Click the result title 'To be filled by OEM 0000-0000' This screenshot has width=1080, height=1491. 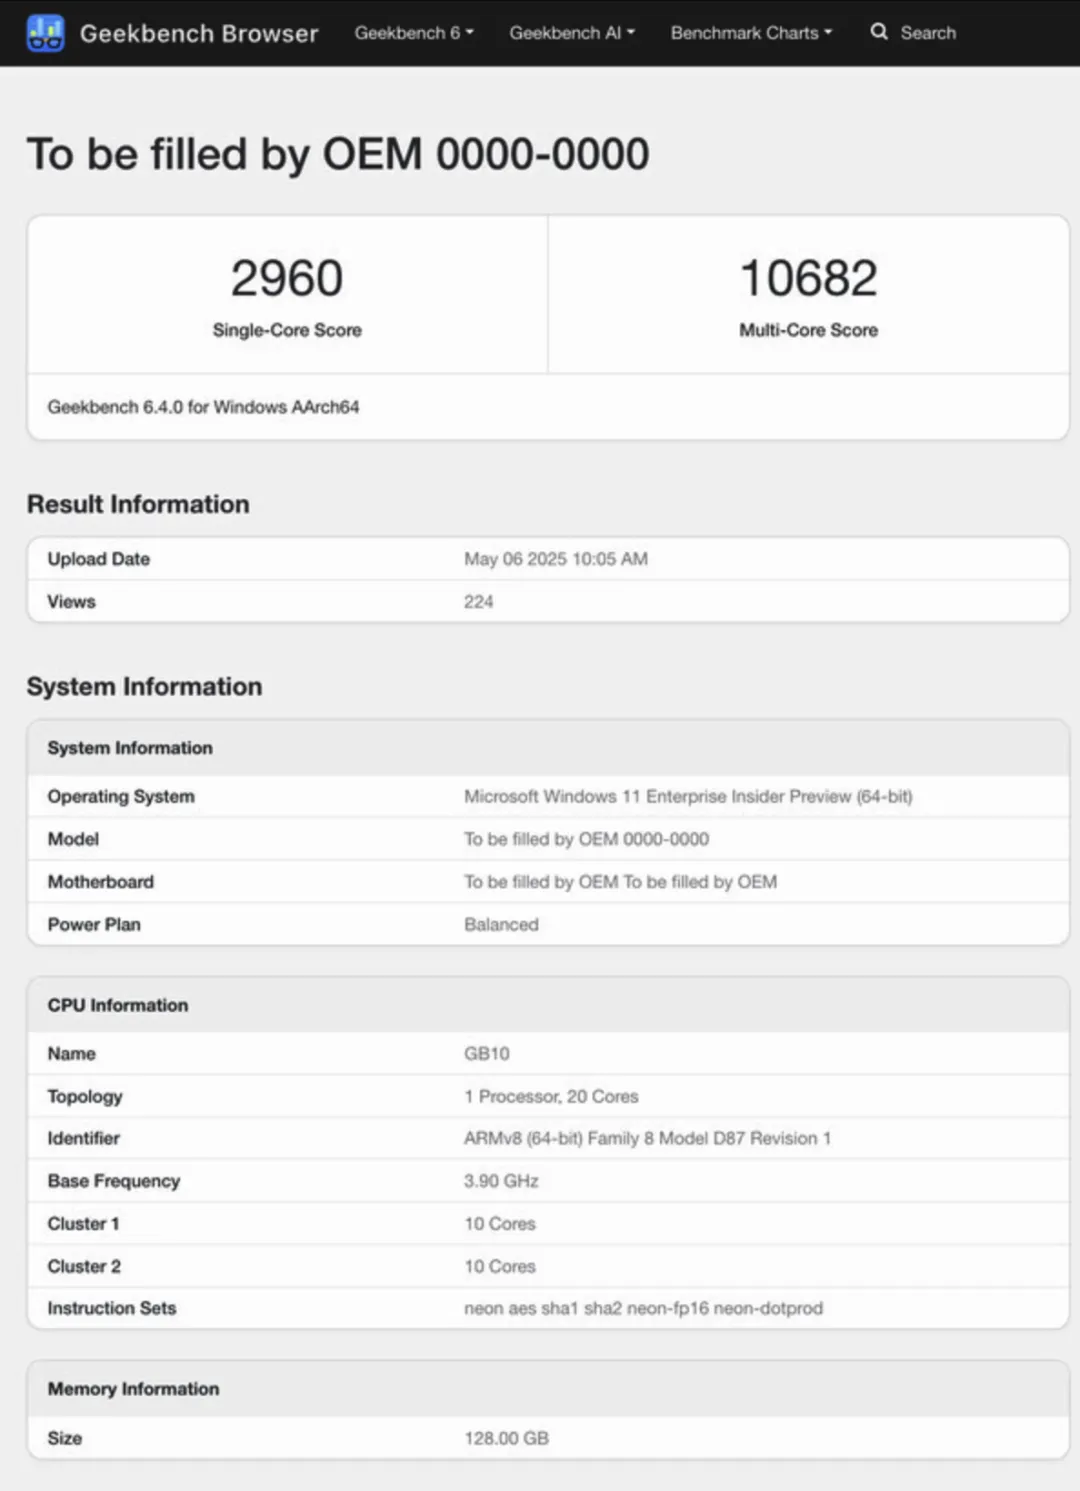pyautogui.click(x=338, y=153)
